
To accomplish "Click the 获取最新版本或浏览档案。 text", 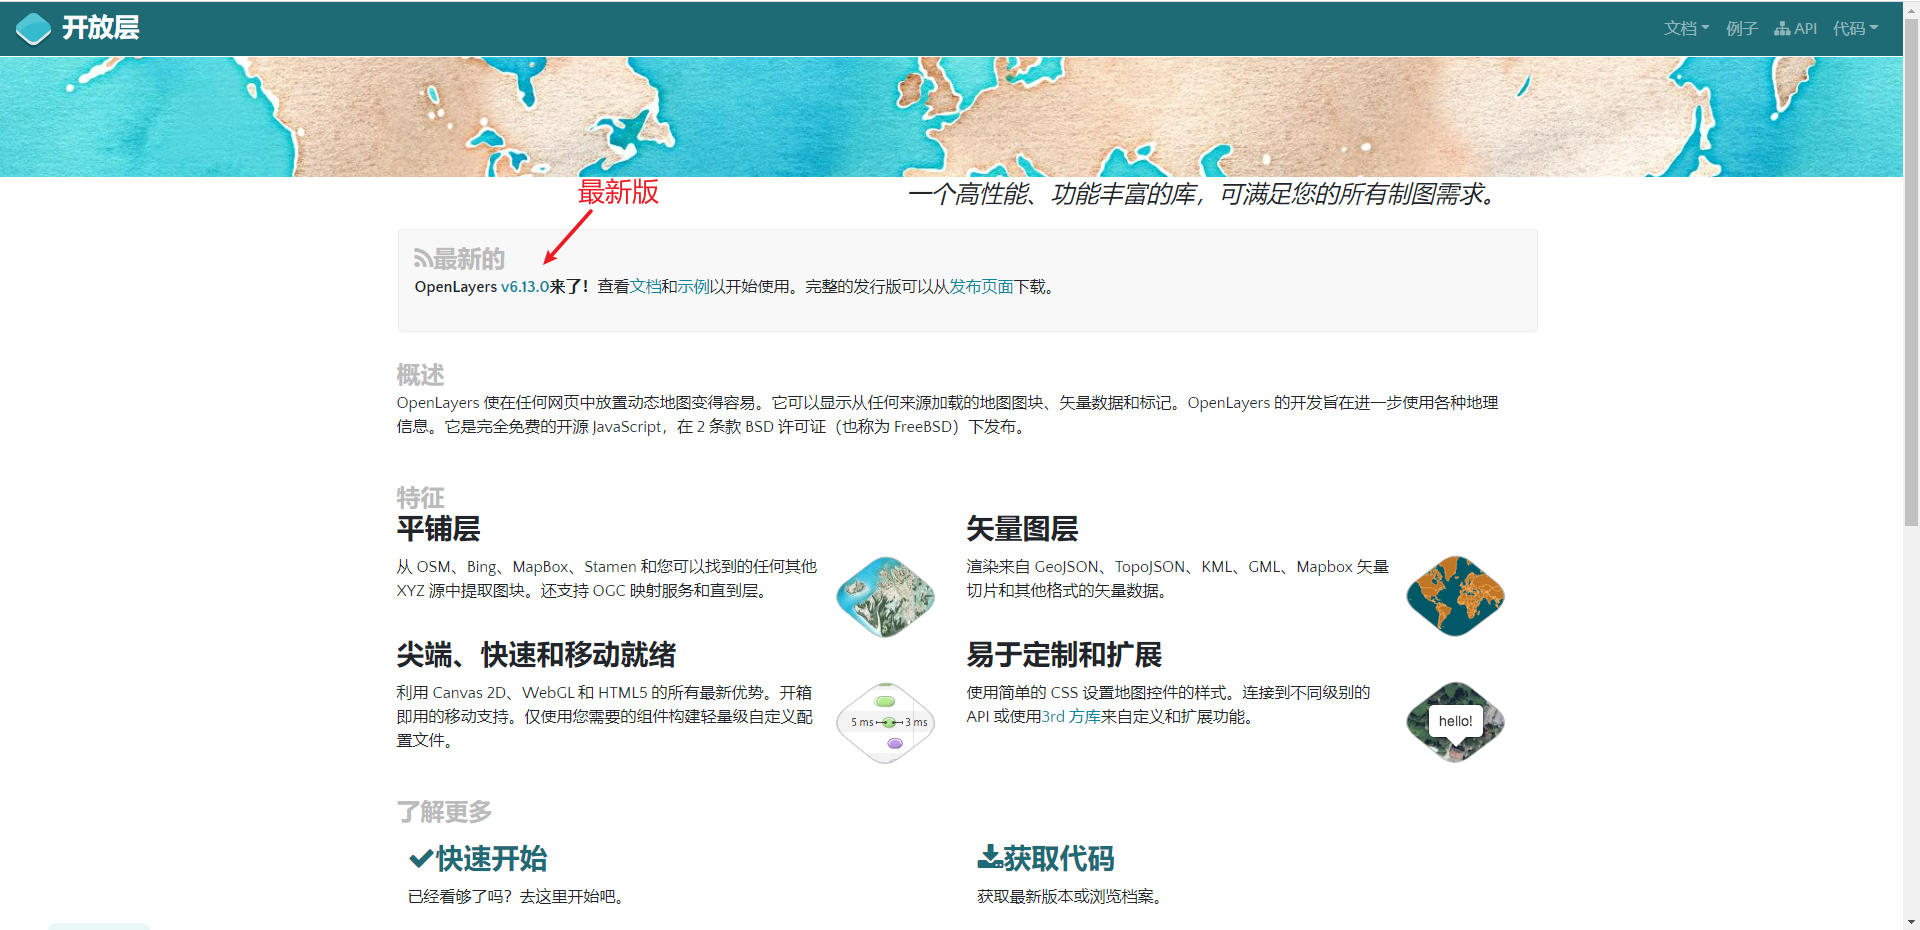I will (x=1072, y=897).
